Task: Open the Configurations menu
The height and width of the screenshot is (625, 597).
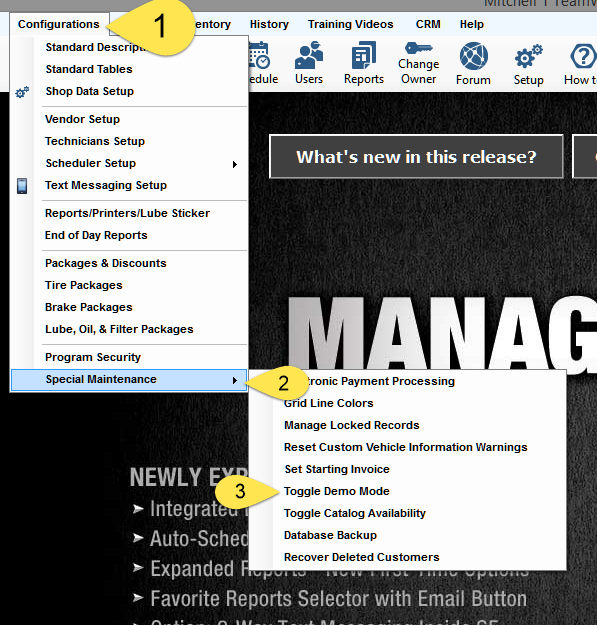Action: pyautogui.click(x=59, y=24)
